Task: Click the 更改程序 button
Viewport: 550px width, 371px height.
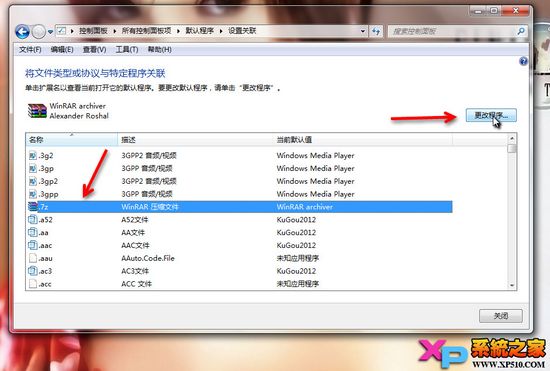Action: point(491,115)
